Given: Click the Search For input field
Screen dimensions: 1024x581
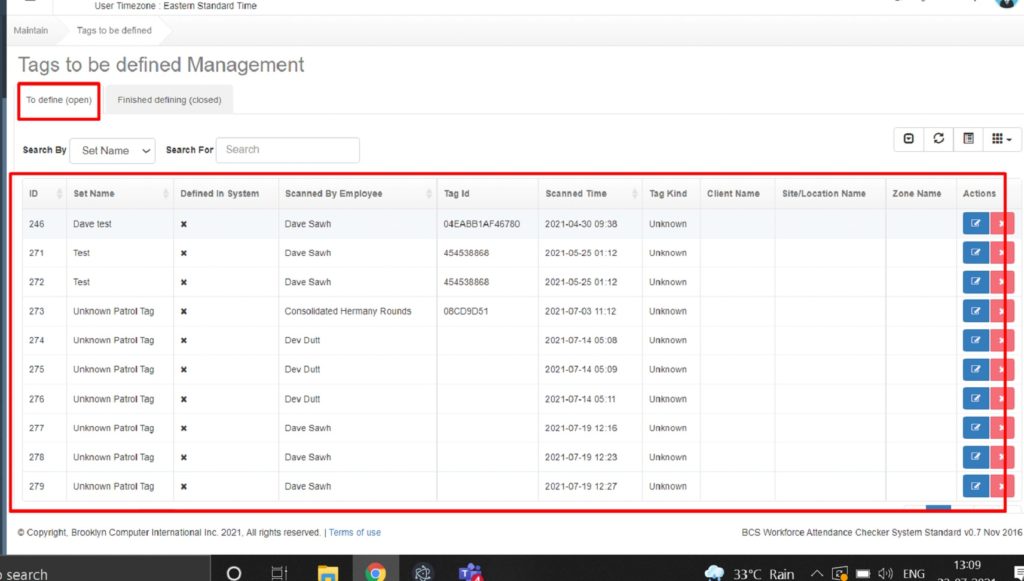Looking at the screenshot, I should 288,150.
